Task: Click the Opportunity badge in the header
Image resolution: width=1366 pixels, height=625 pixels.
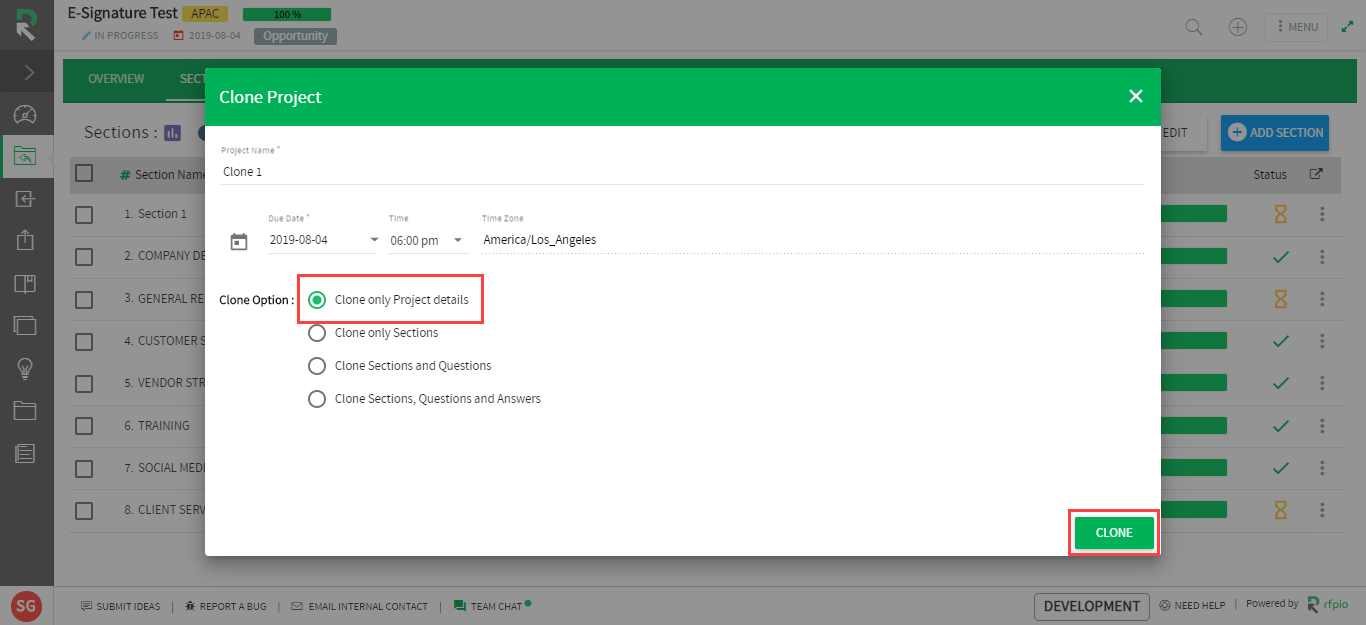Action: (x=296, y=36)
